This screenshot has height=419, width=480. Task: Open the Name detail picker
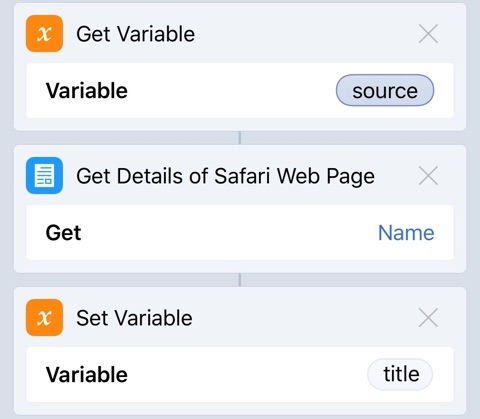406,233
